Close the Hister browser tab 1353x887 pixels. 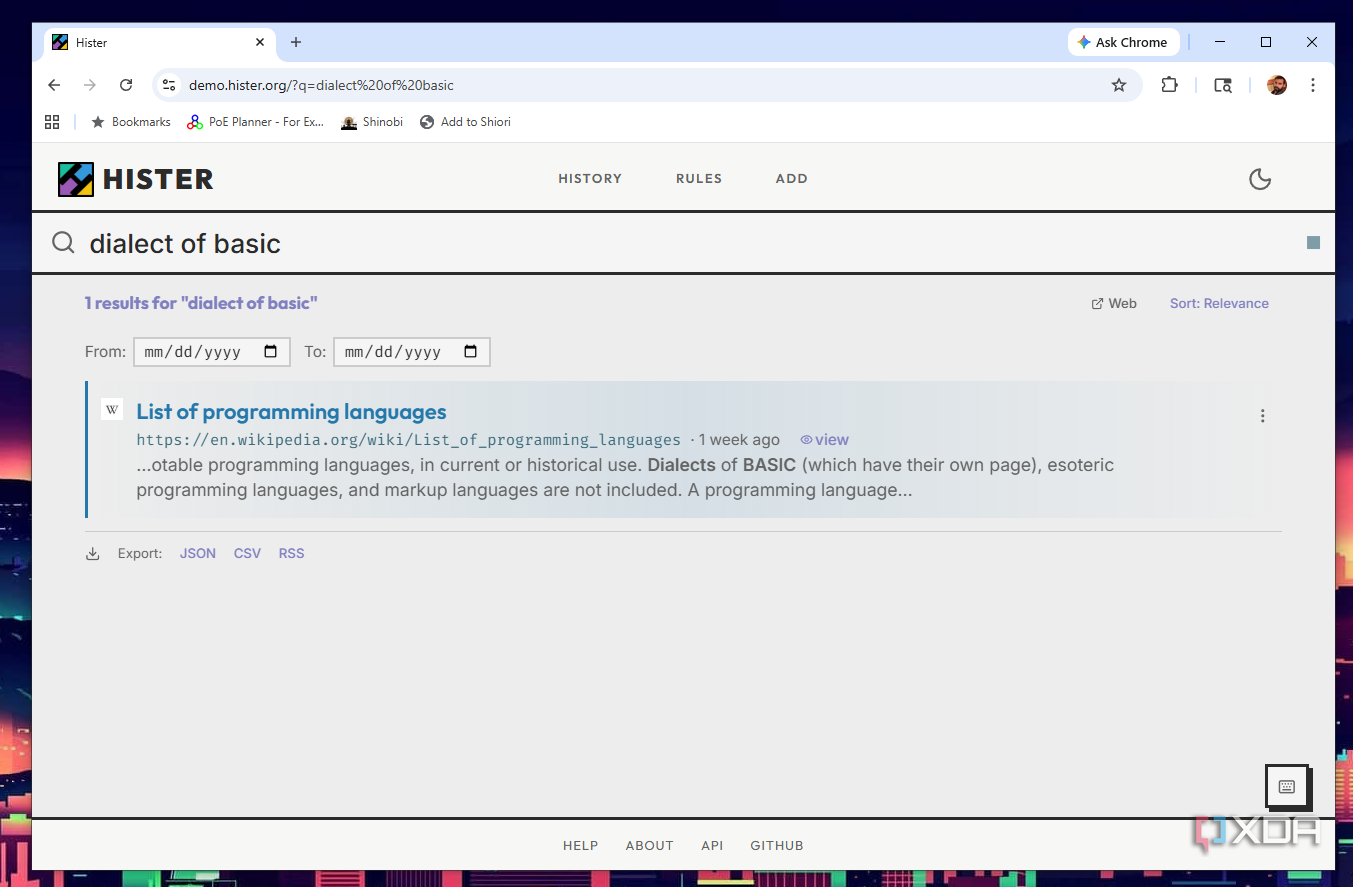coord(260,43)
